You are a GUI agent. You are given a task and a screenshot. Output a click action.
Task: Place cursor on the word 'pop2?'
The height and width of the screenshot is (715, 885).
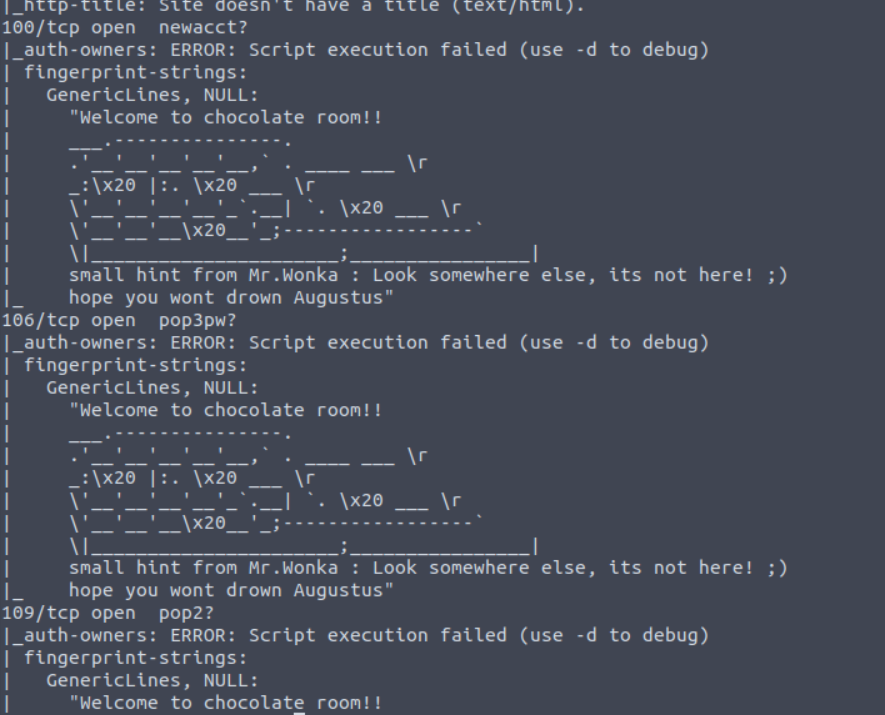(x=186, y=613)
